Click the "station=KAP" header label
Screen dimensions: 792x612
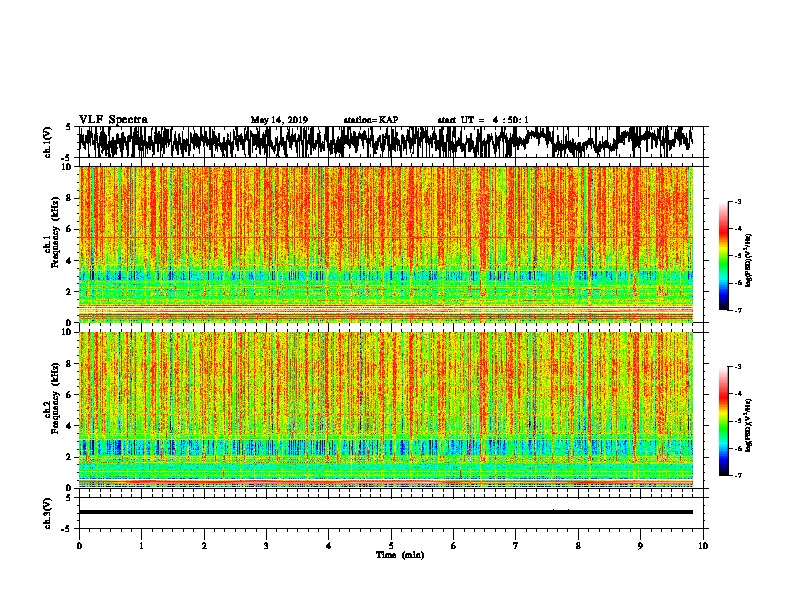pos(371,120)
